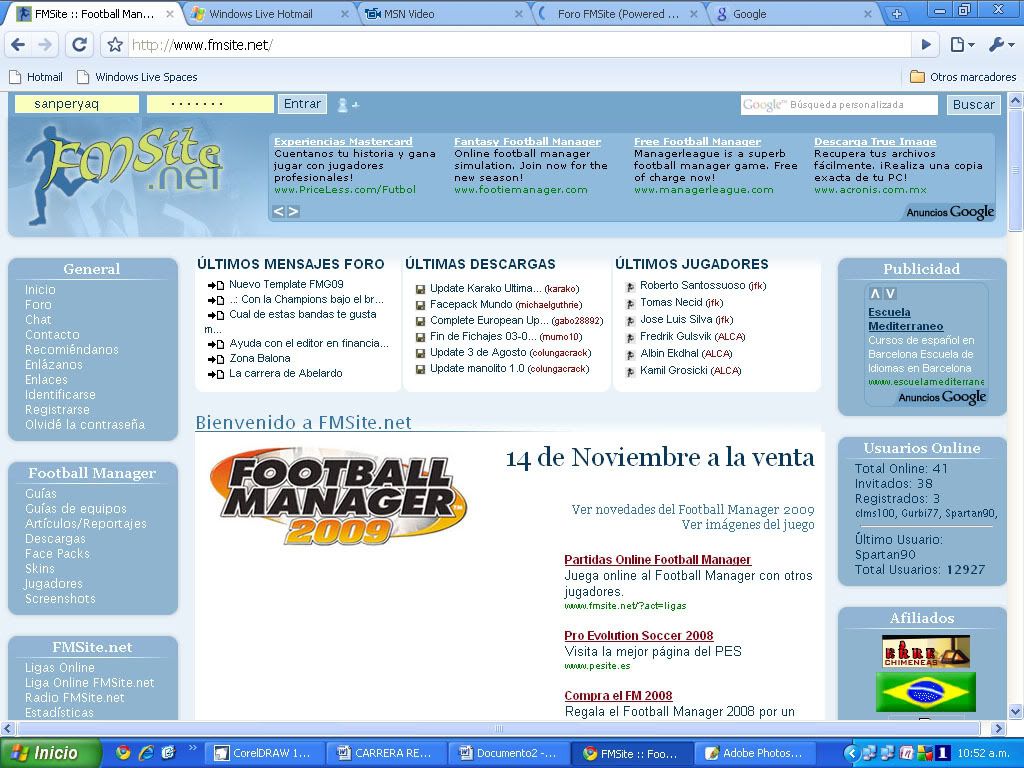Open Chat in the General menu

click(x=38, y=319)
